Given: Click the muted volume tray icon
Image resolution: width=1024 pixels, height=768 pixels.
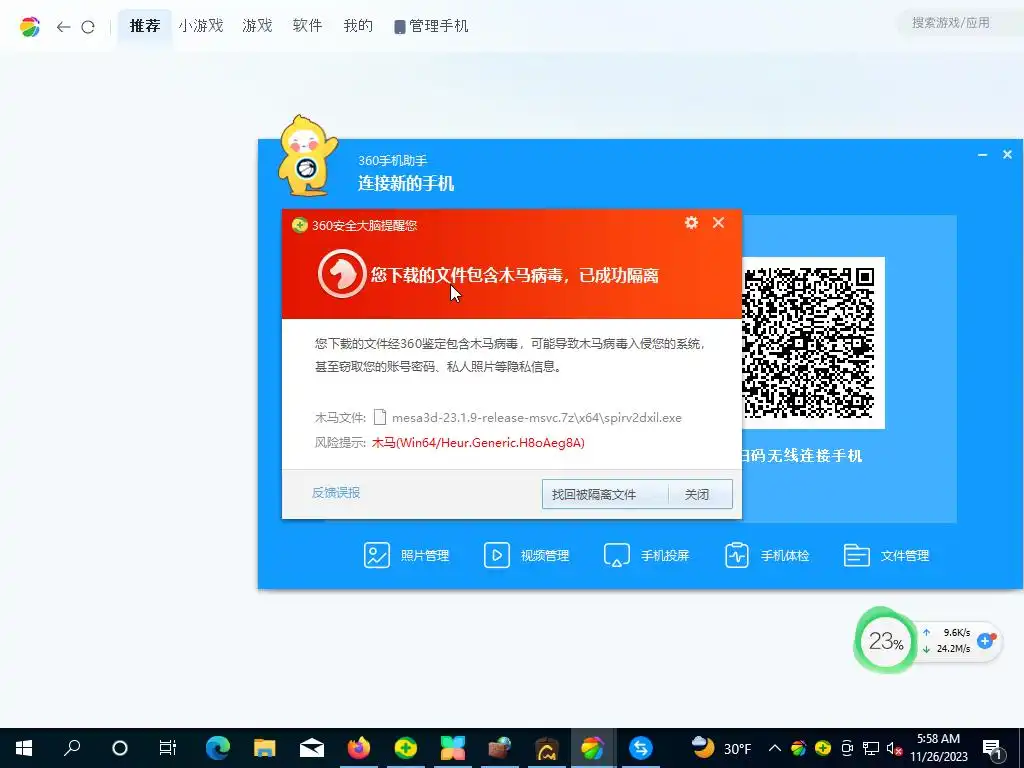Looking at the screenshot, I should tap(894, 748).
